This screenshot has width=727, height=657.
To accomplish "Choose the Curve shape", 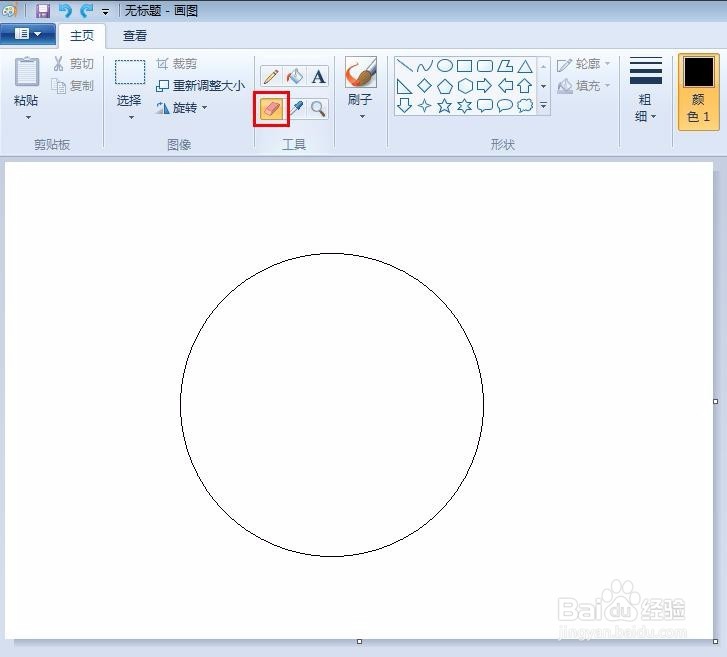I will click(425, 66).
